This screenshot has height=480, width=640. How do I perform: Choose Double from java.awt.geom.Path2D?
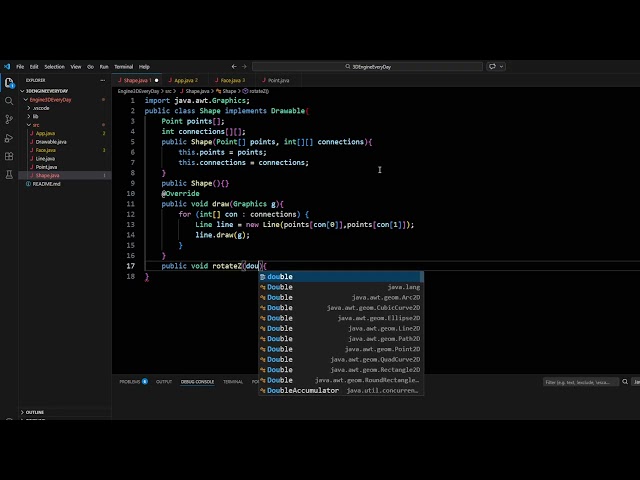tap(341, 339)
